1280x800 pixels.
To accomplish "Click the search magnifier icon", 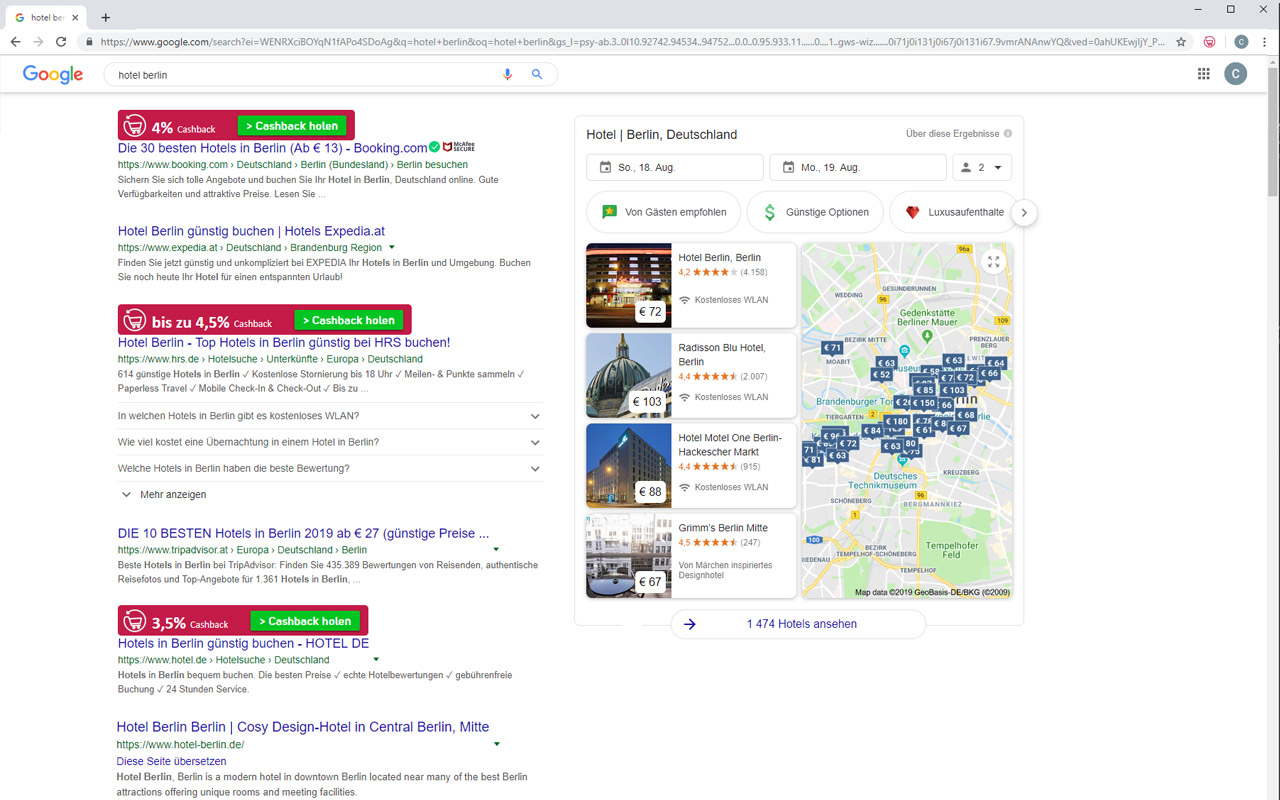I will [537, 74].
